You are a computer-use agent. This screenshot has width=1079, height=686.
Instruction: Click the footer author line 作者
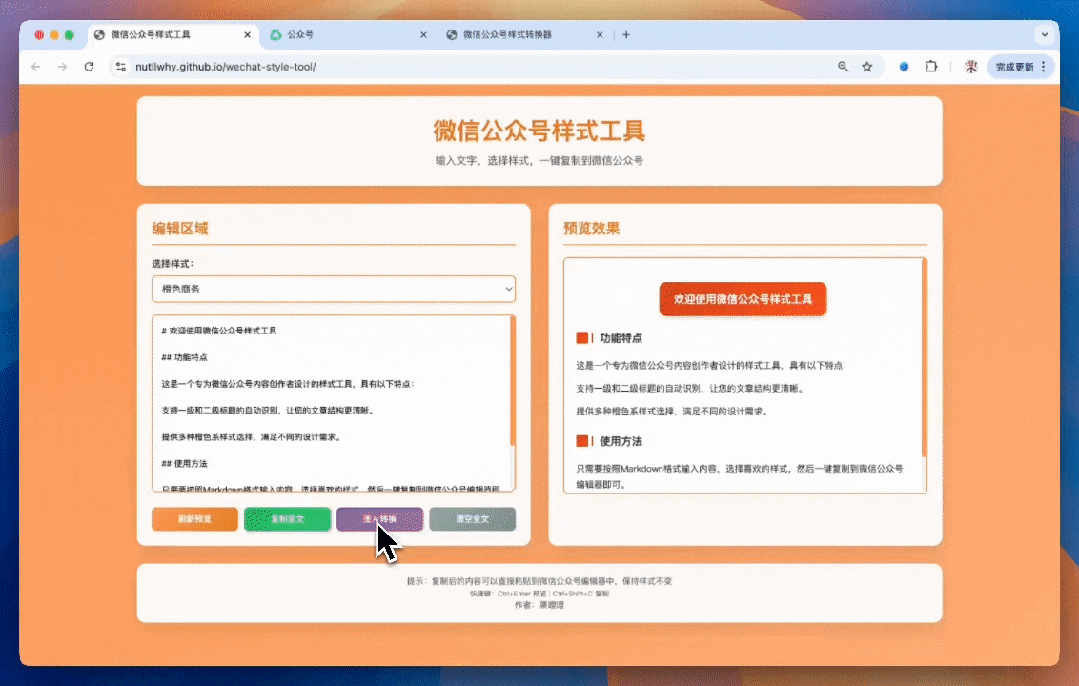[x=540, y=605]
